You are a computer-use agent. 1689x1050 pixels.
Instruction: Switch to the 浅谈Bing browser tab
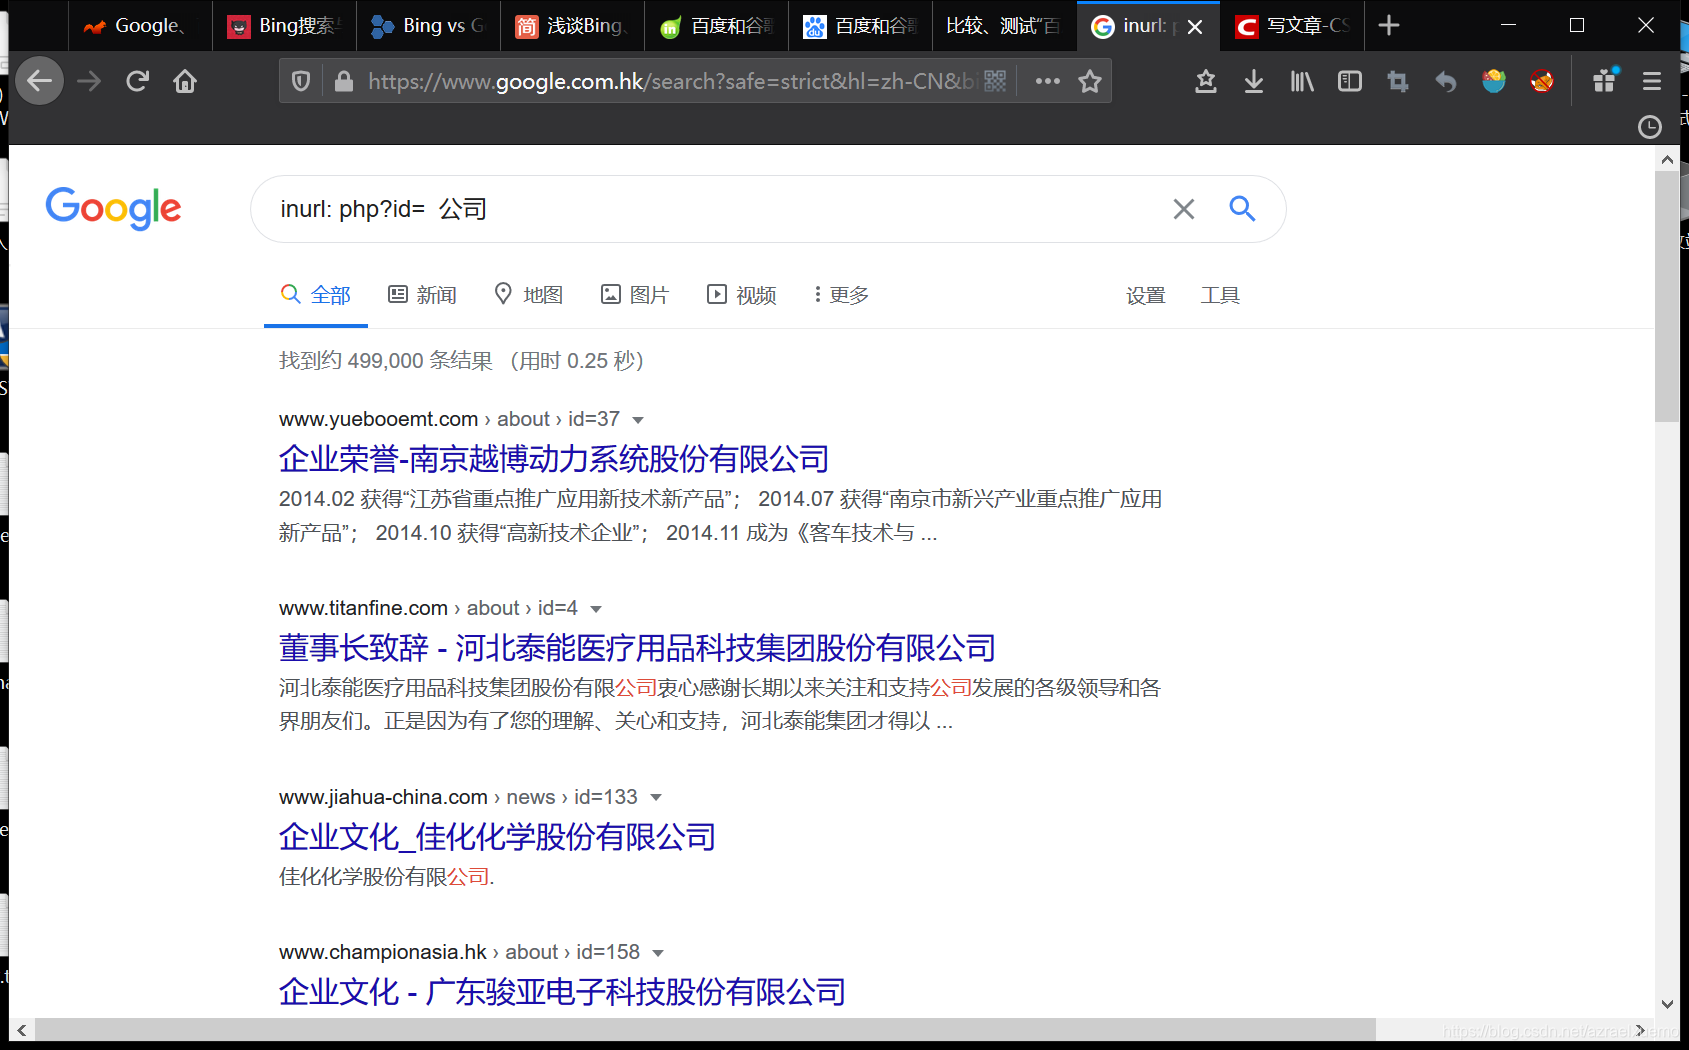tap(572, 26)
